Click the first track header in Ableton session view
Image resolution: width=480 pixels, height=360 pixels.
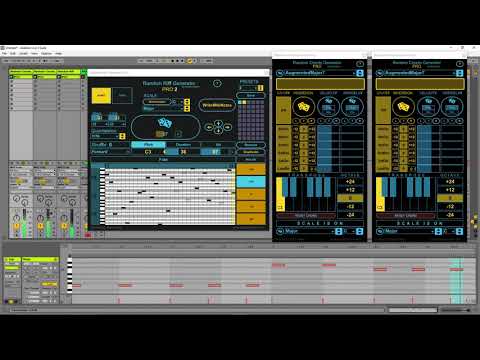pyautogui.click(x=21, y=71)
